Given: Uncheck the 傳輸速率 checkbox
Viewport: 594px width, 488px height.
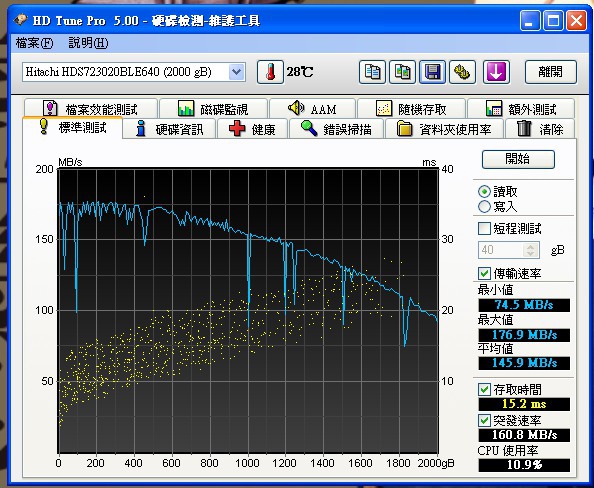Looking at the screenshot, I should point(484,273).
